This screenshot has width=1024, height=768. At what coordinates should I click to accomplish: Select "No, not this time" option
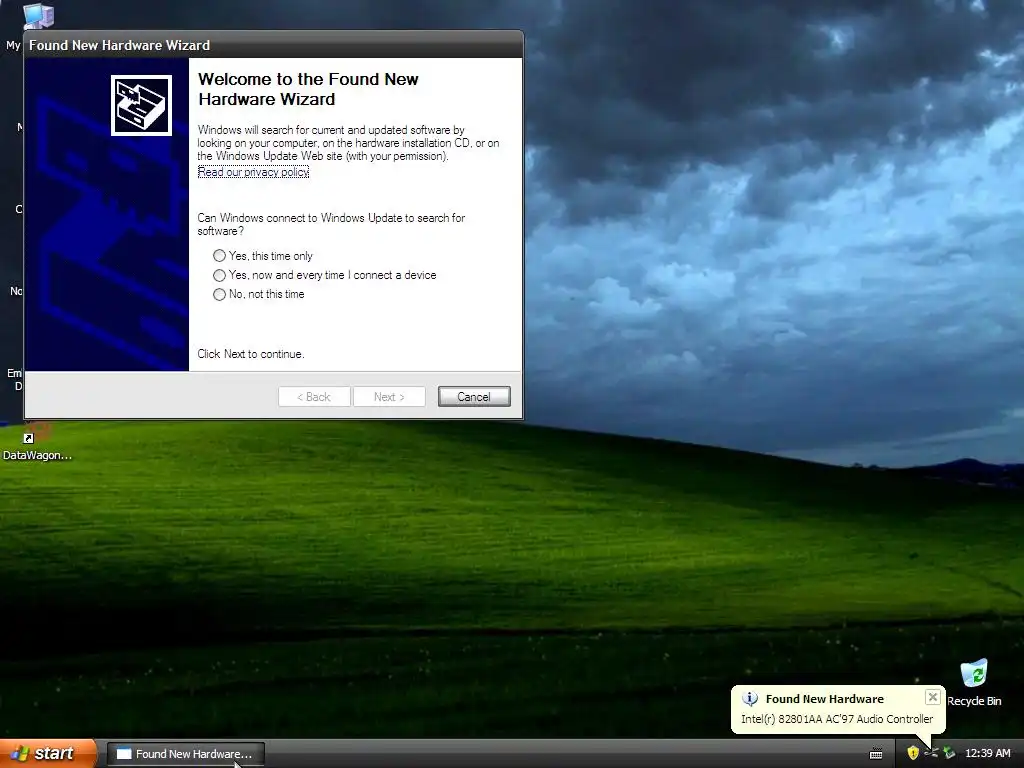259,294
